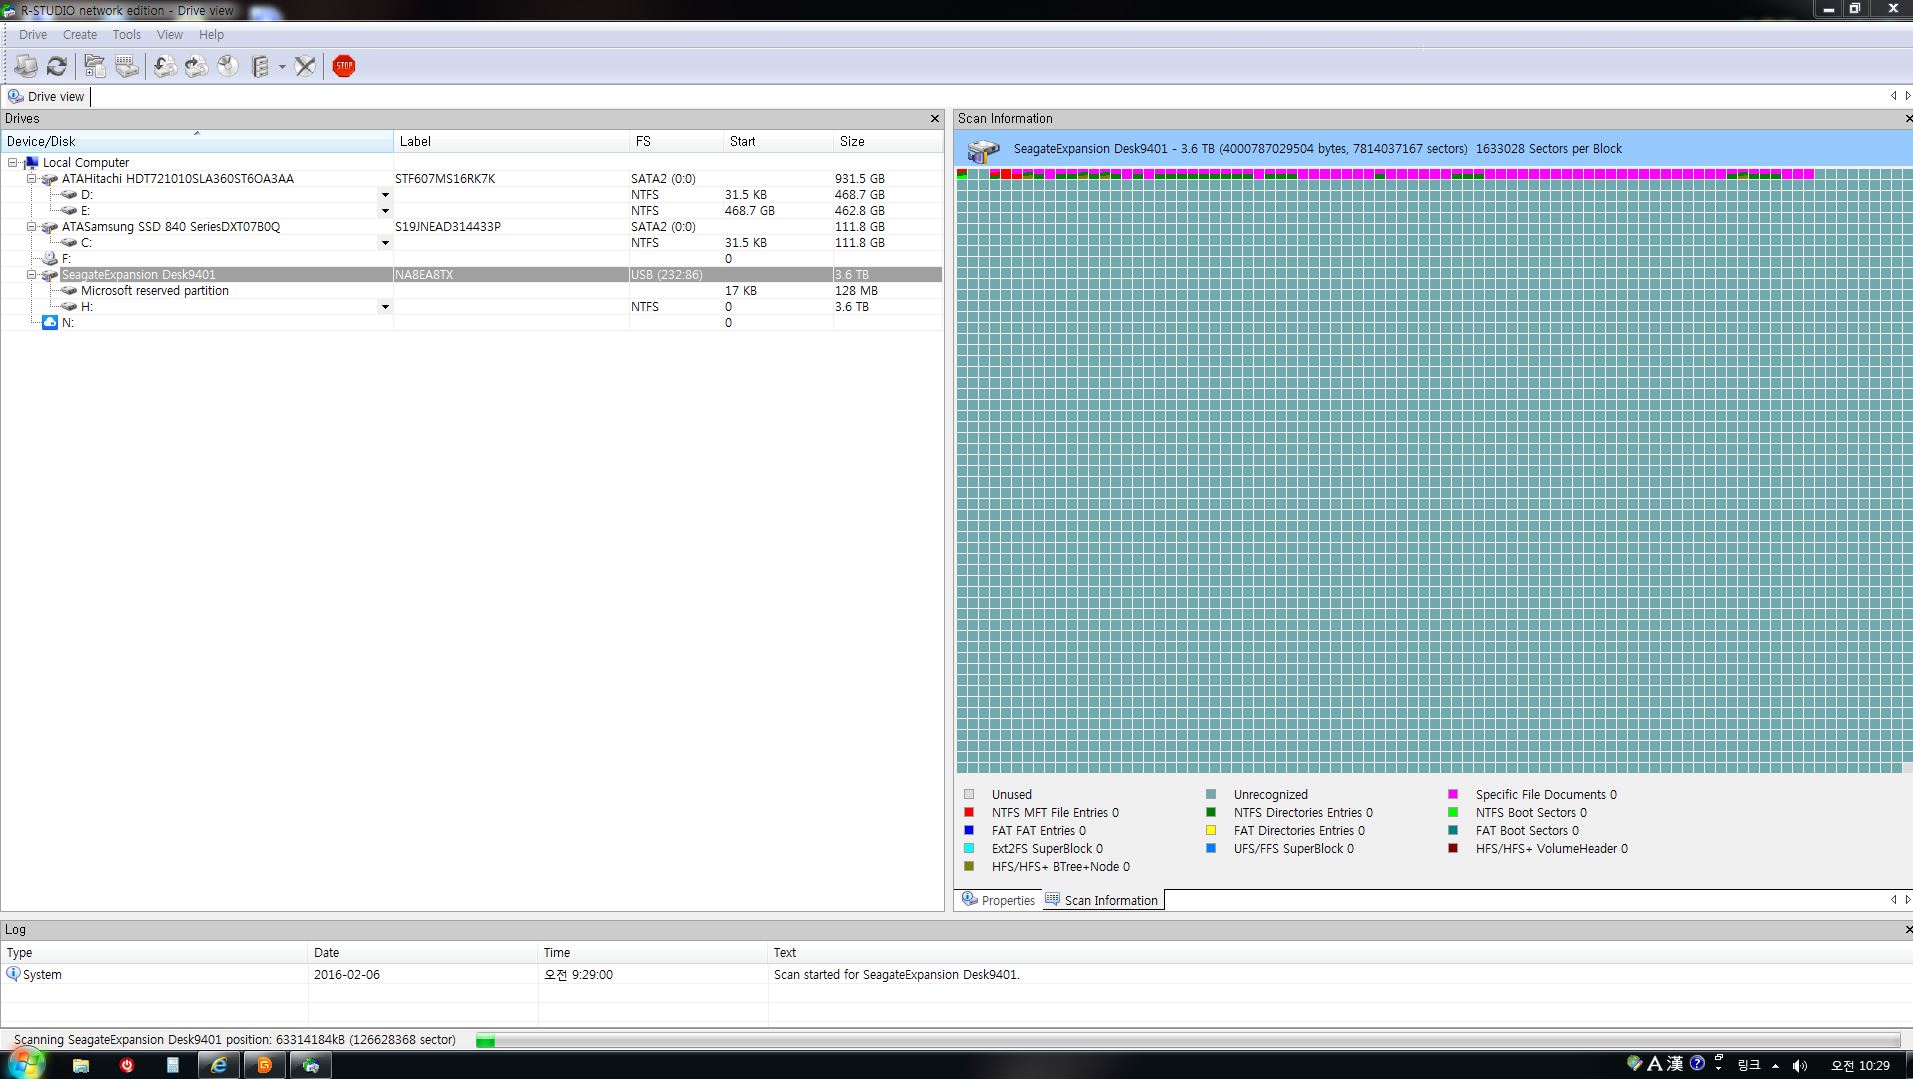The height and width of the screenshot is (1079, 1913).
Task: Open the Tools menu
Action: [126, 34]
